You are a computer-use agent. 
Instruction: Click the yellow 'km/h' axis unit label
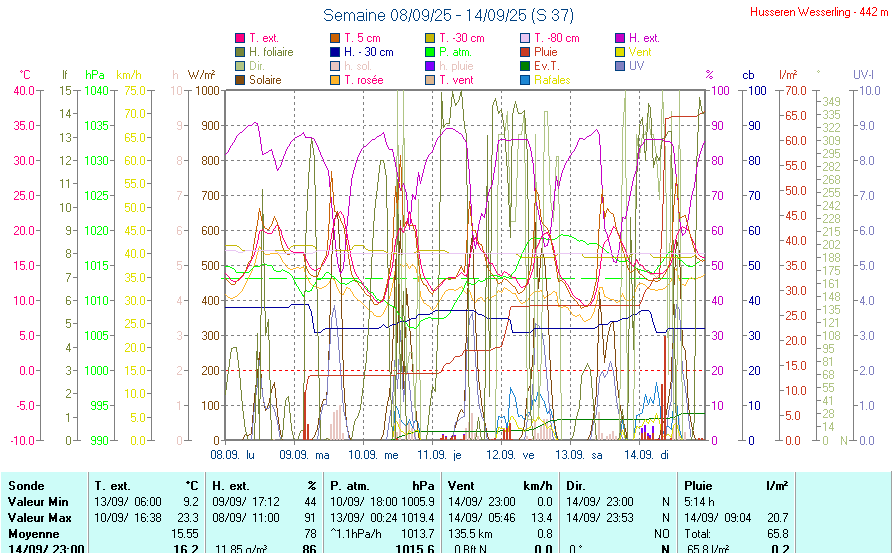(129, 75)
